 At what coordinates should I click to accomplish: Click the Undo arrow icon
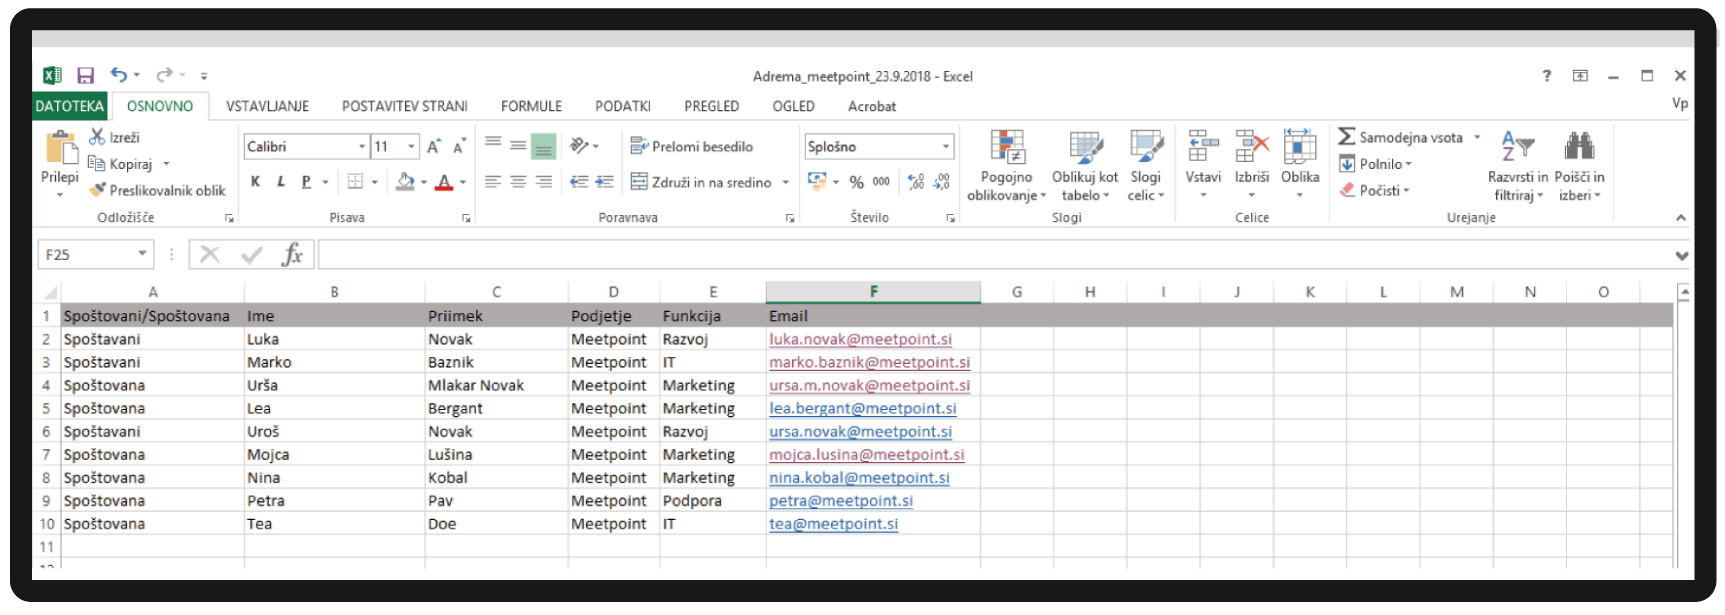click(x=119, y=75)
